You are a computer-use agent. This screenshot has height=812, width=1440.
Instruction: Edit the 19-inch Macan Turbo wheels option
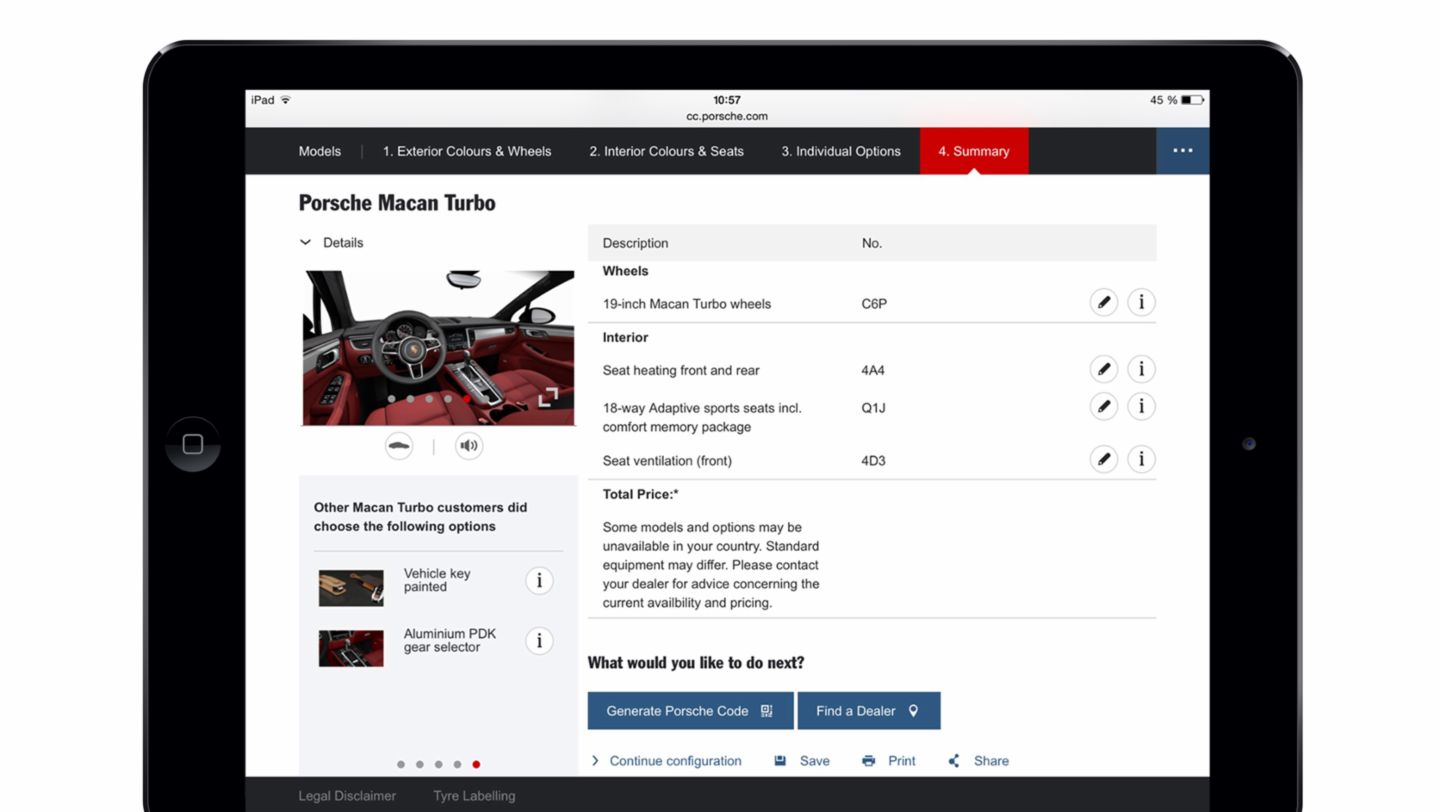(x=1103, y=301)
